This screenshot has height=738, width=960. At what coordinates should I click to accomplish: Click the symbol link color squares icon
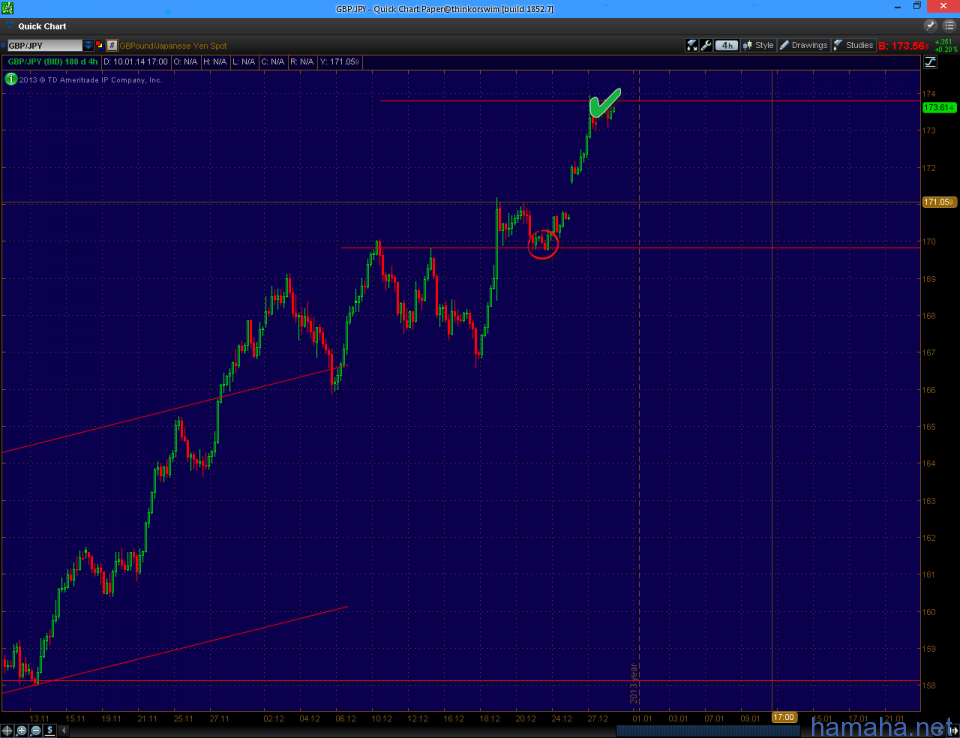pyautogui.click(x=100, y=45)
